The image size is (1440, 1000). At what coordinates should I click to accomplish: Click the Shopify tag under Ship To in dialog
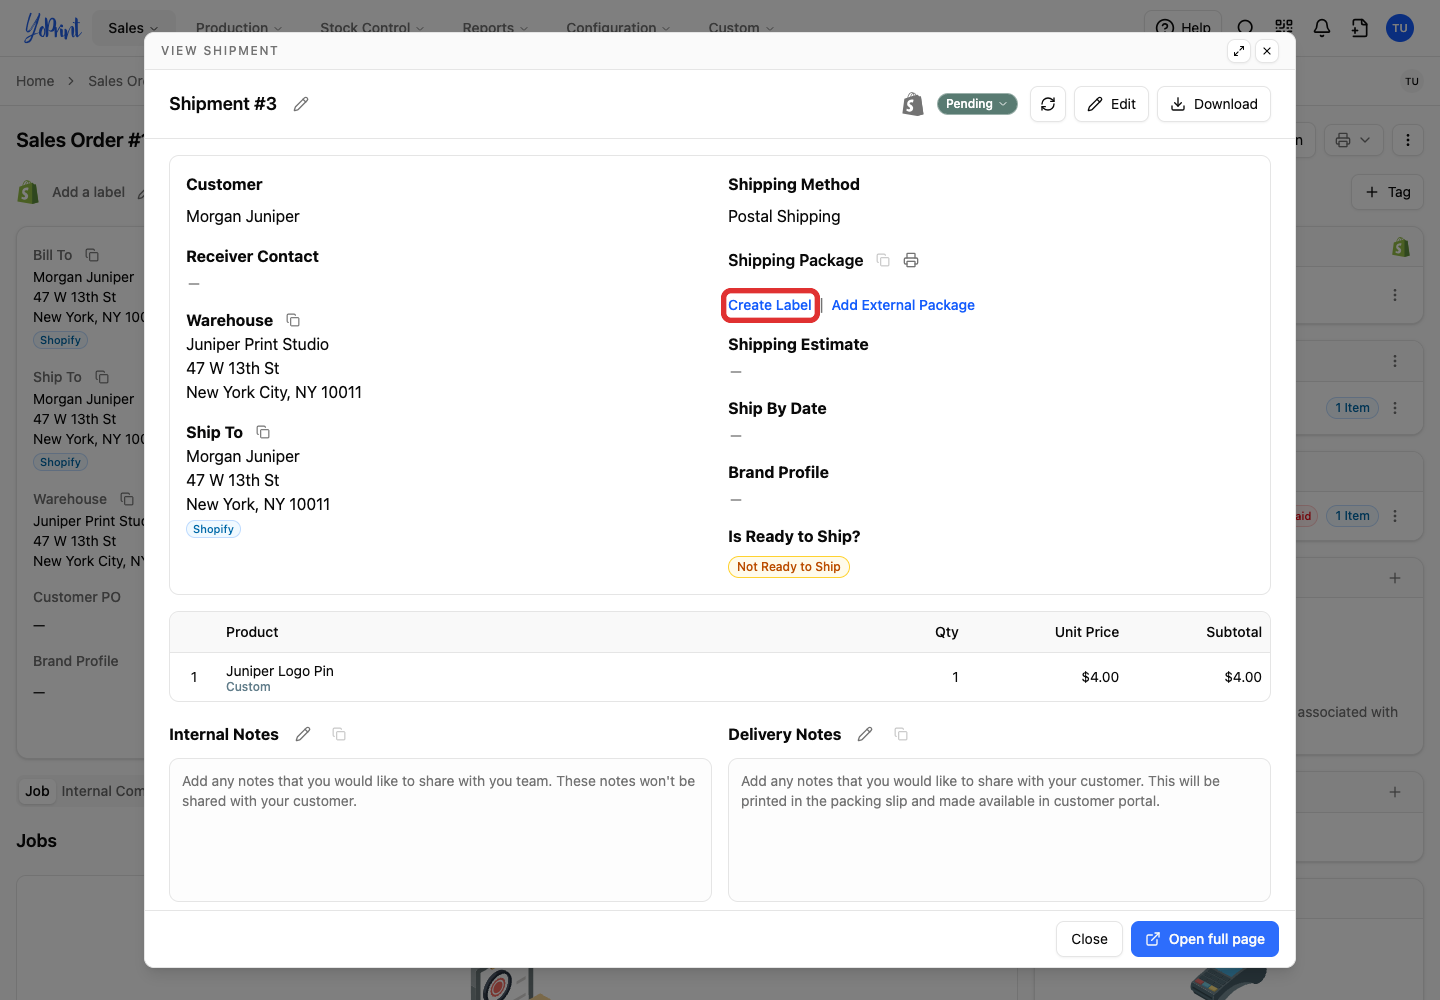(x=213, y=529)
